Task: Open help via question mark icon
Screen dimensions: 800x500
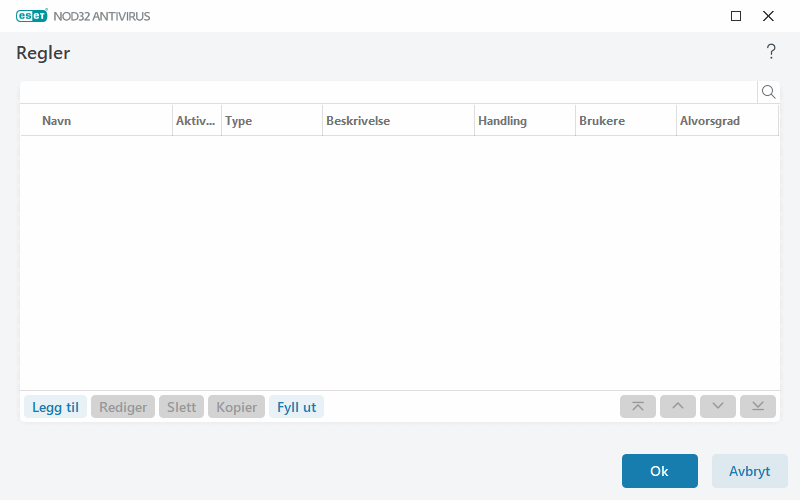Action: point(771,52)
